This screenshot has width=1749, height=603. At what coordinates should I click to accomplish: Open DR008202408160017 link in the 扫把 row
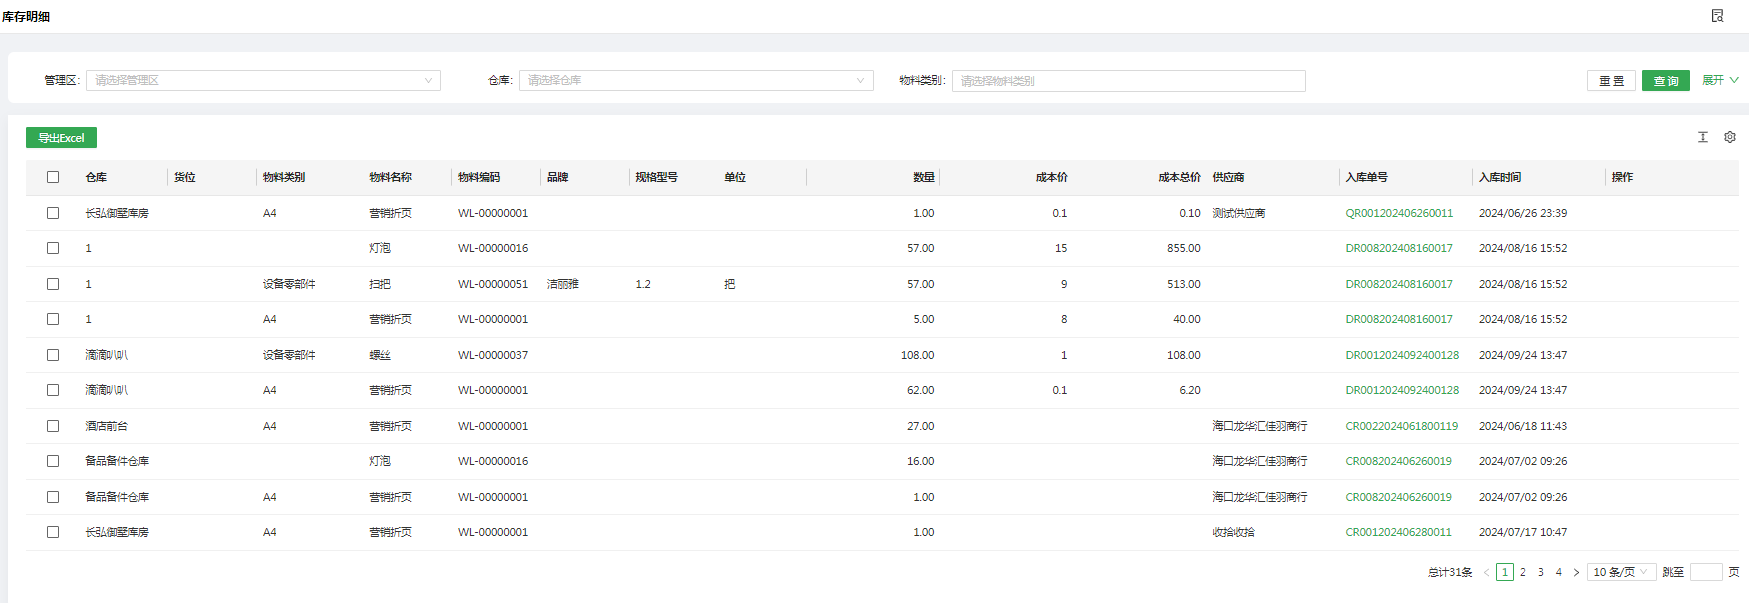tap(1399, 284)
